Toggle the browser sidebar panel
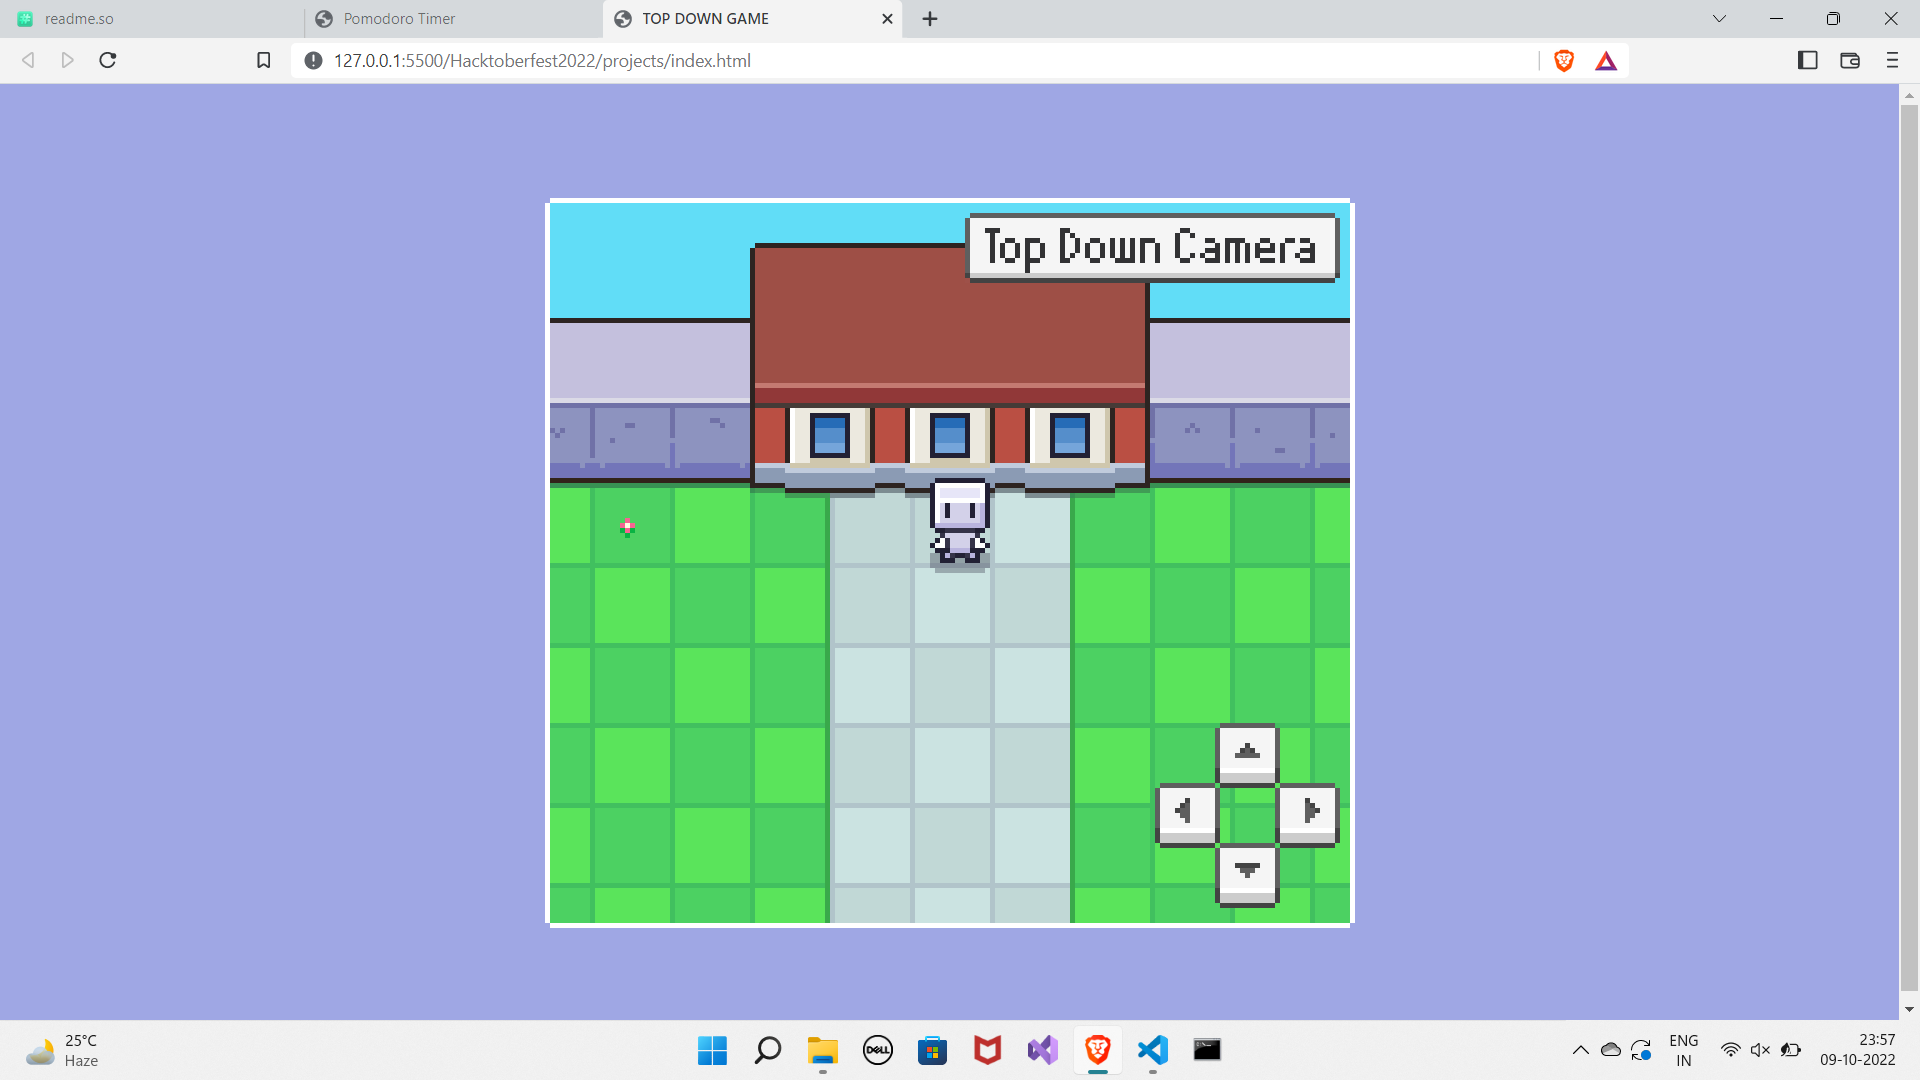1920x1080 pixels. 1807,61
